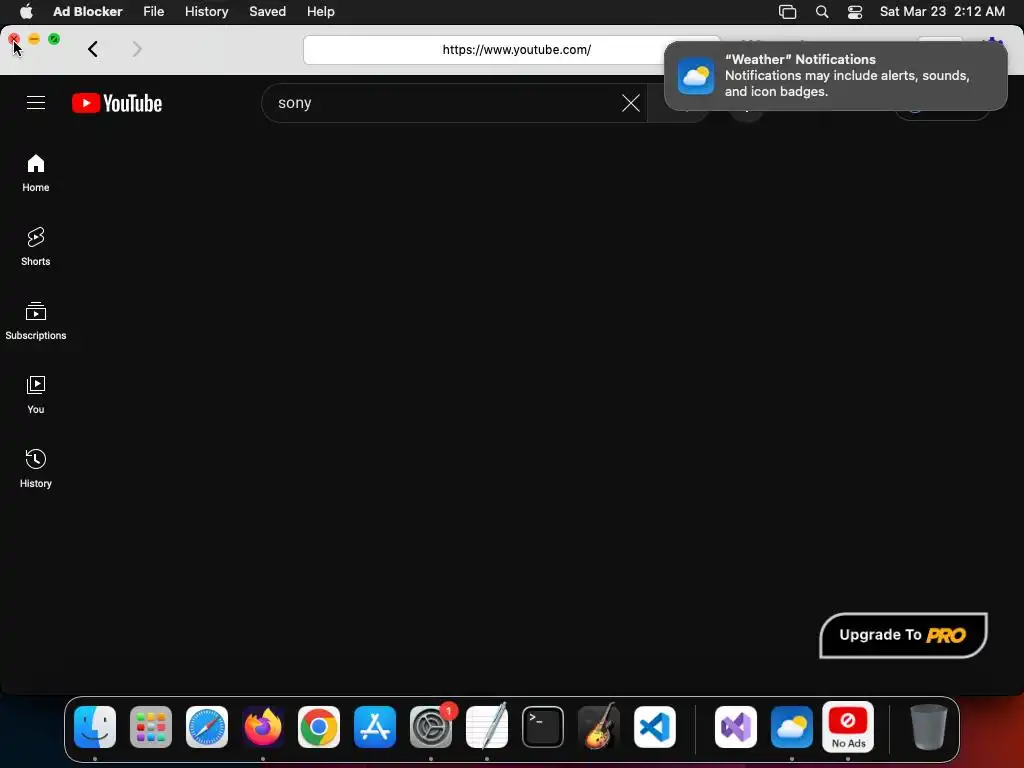The height and width of the screenshot is (768, 1024).
Task: Open the YouTube hamburger guide menu
Action: tap(36, 103)
